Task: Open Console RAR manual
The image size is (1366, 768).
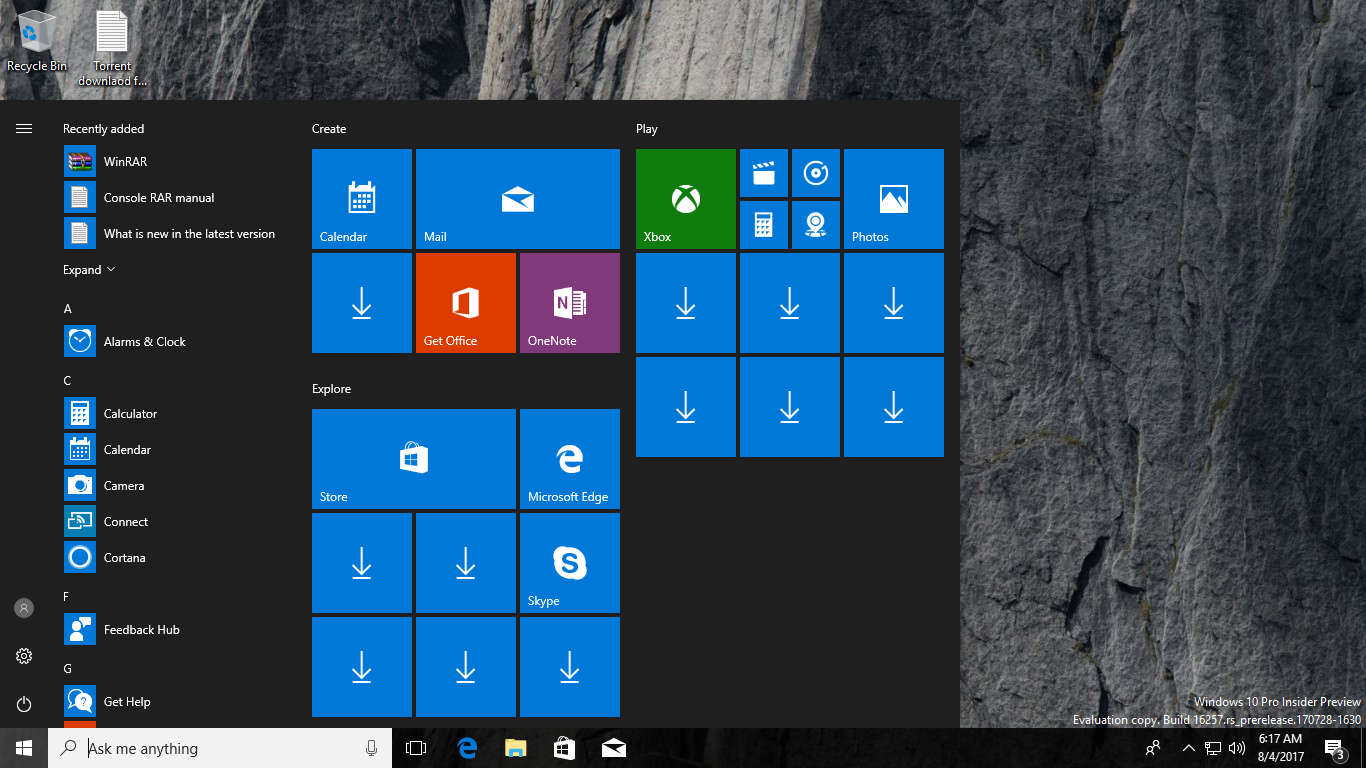Action: 176,197
